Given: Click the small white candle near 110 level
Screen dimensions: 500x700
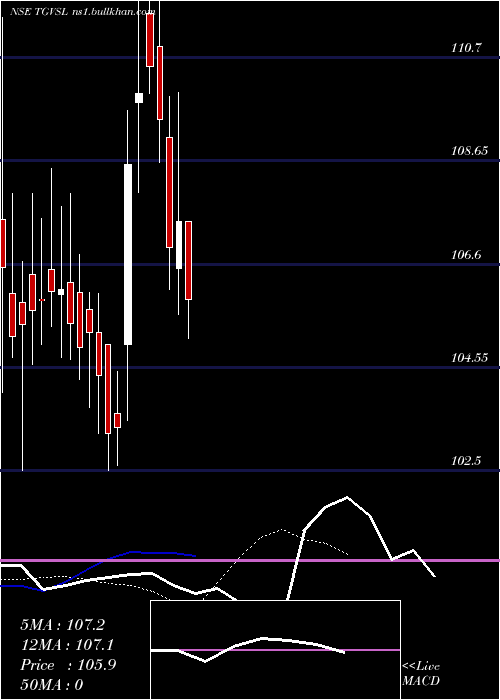Looking at the screenshot, I should tap(139, 98).
